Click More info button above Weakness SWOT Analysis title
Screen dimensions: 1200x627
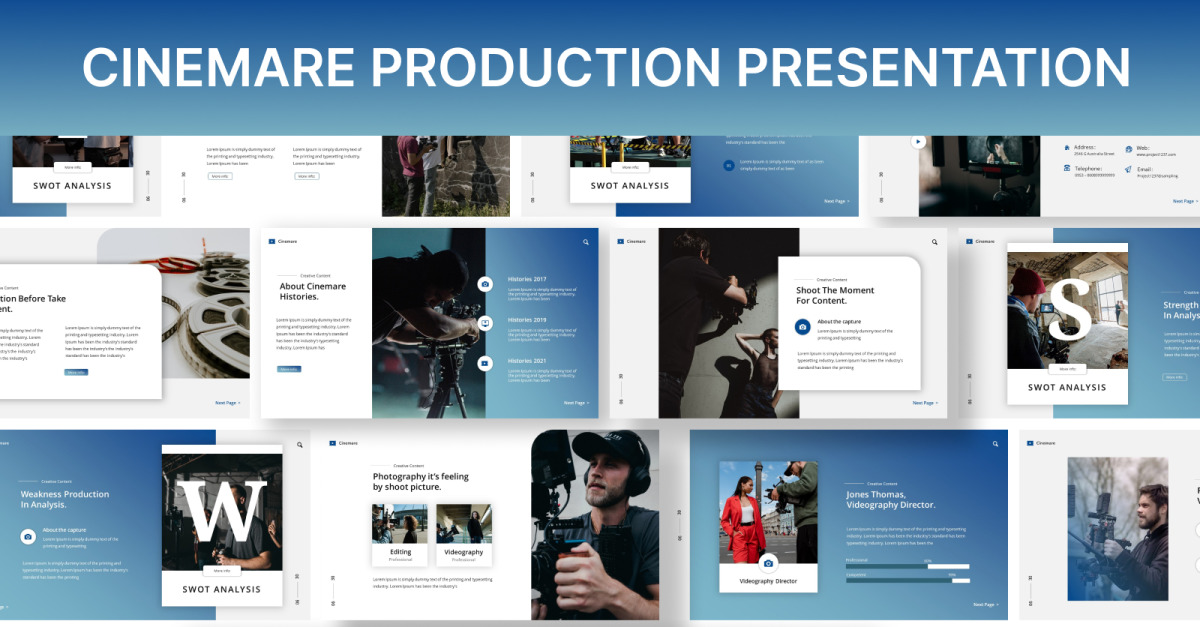pyautogui.click(x=221, y=571)
